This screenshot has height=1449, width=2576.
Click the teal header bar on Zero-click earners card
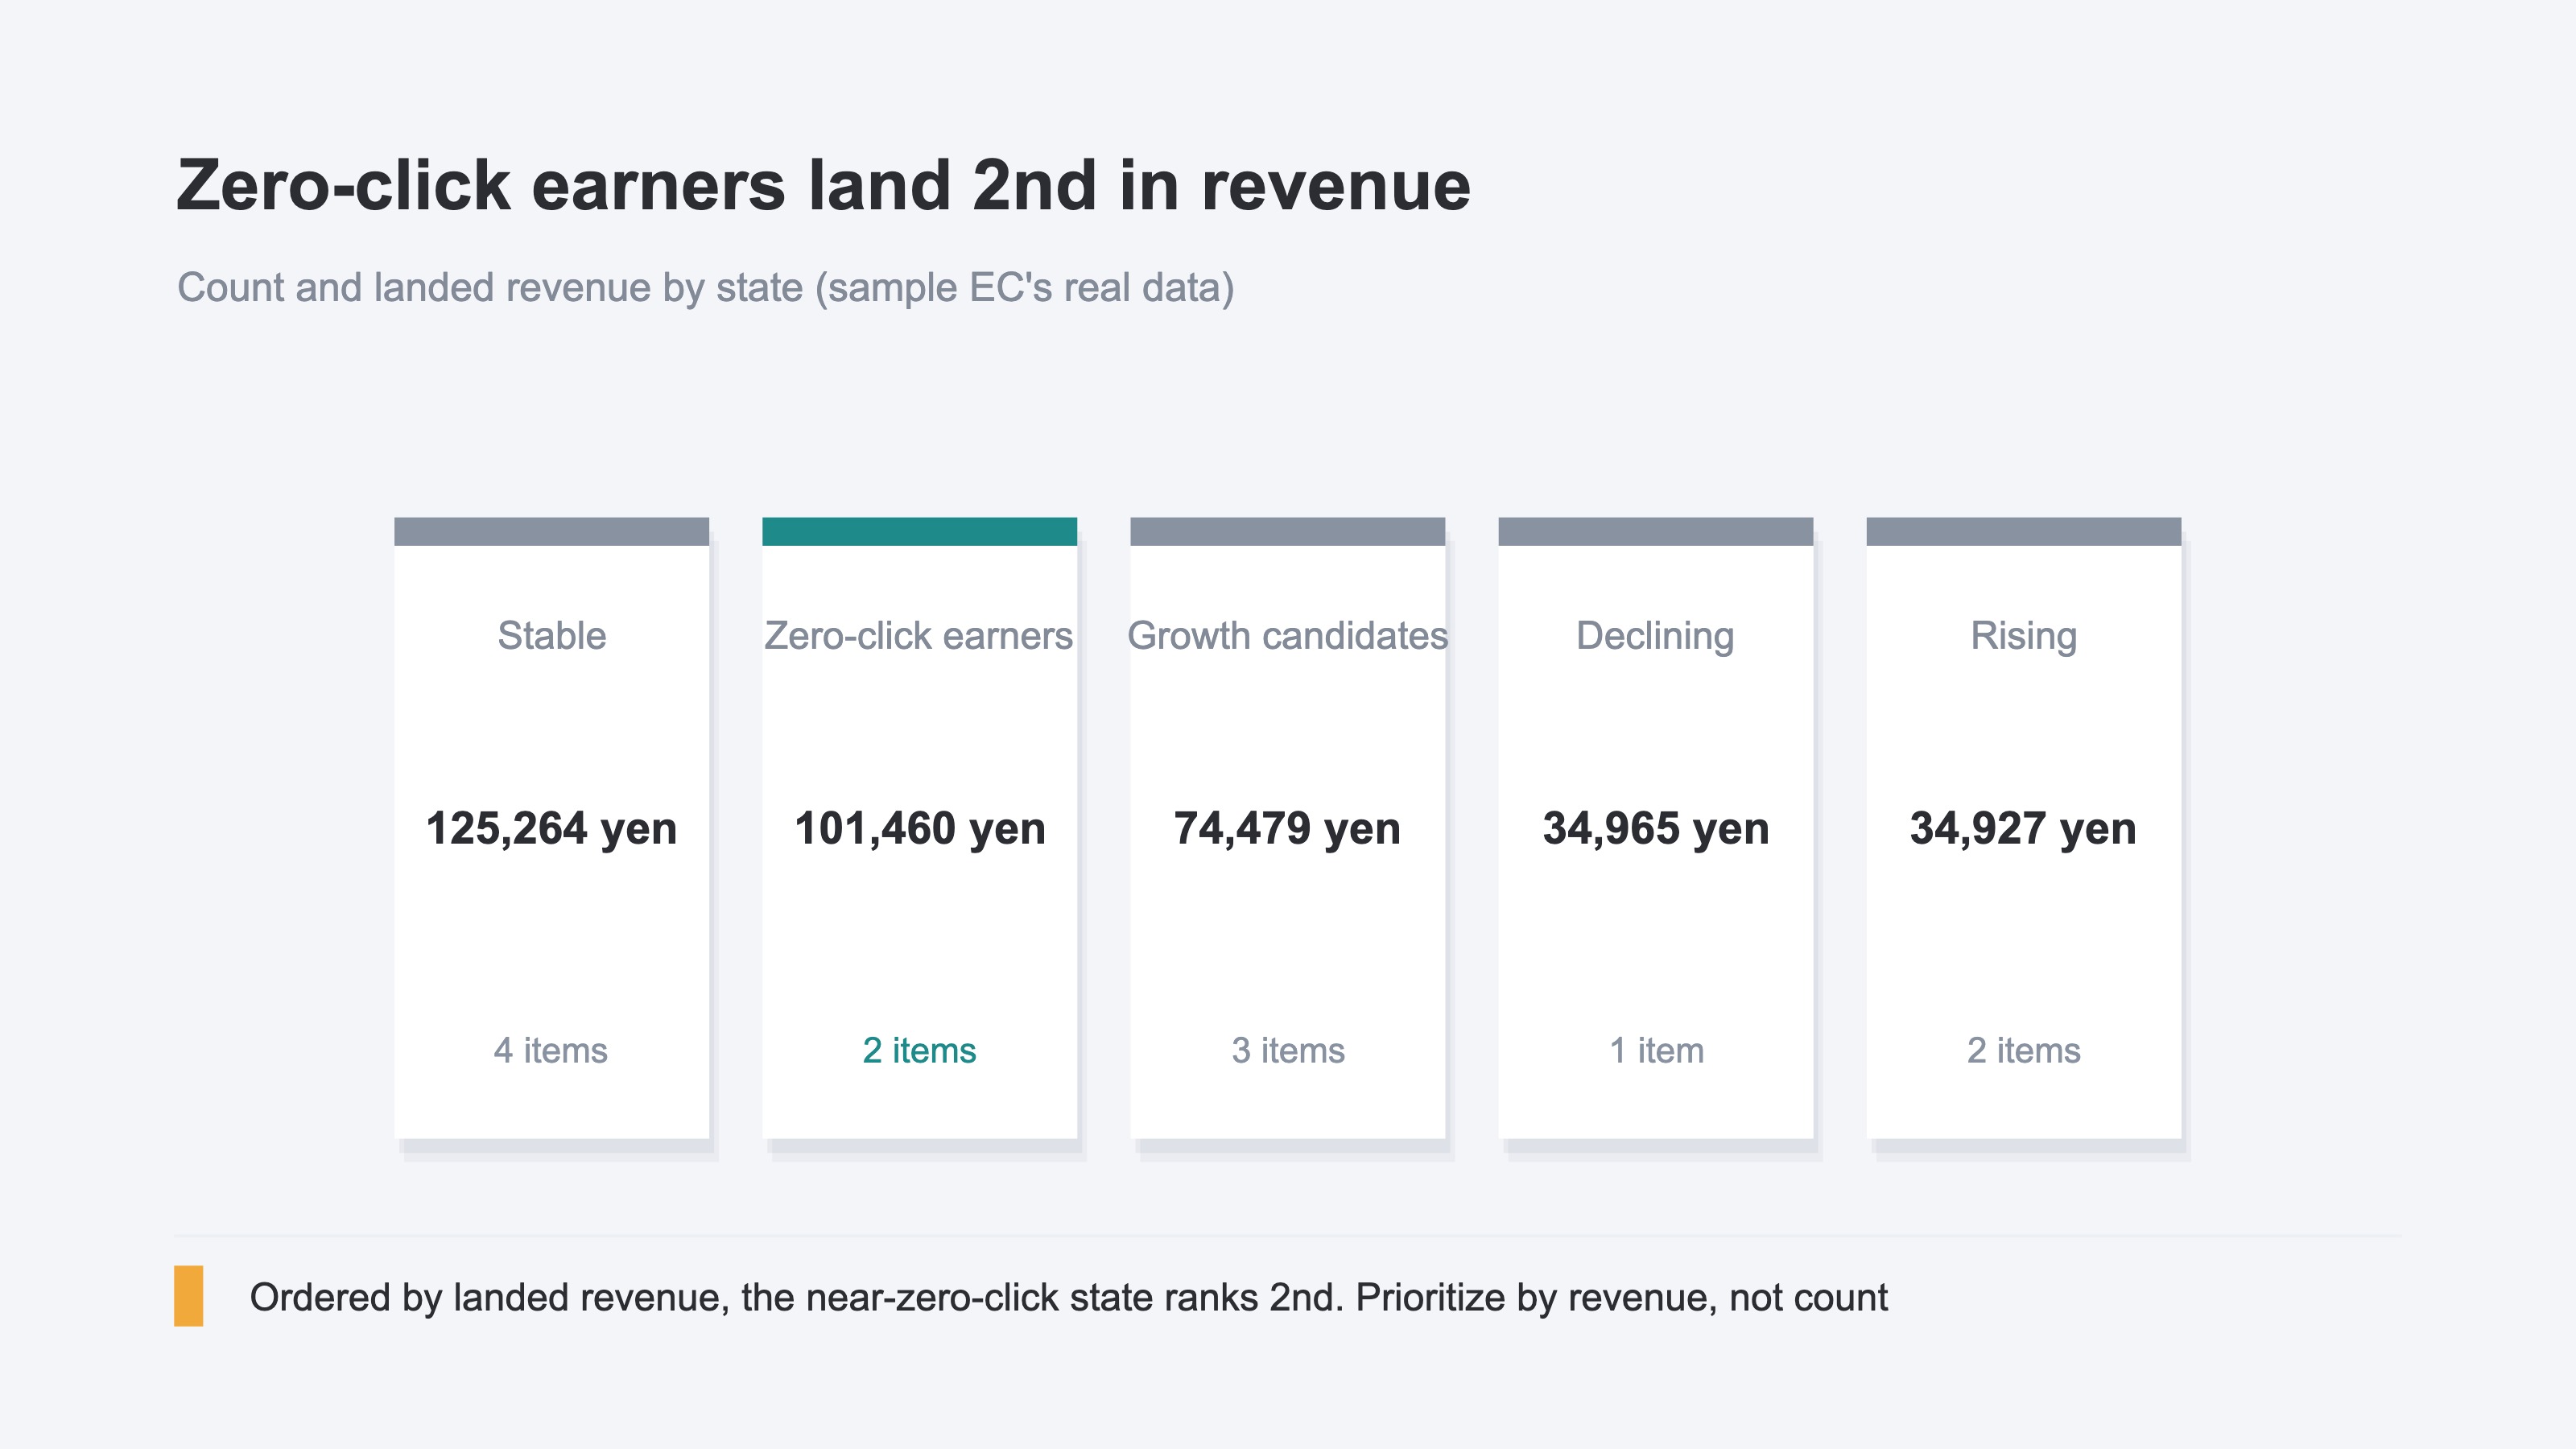[920, 531]
